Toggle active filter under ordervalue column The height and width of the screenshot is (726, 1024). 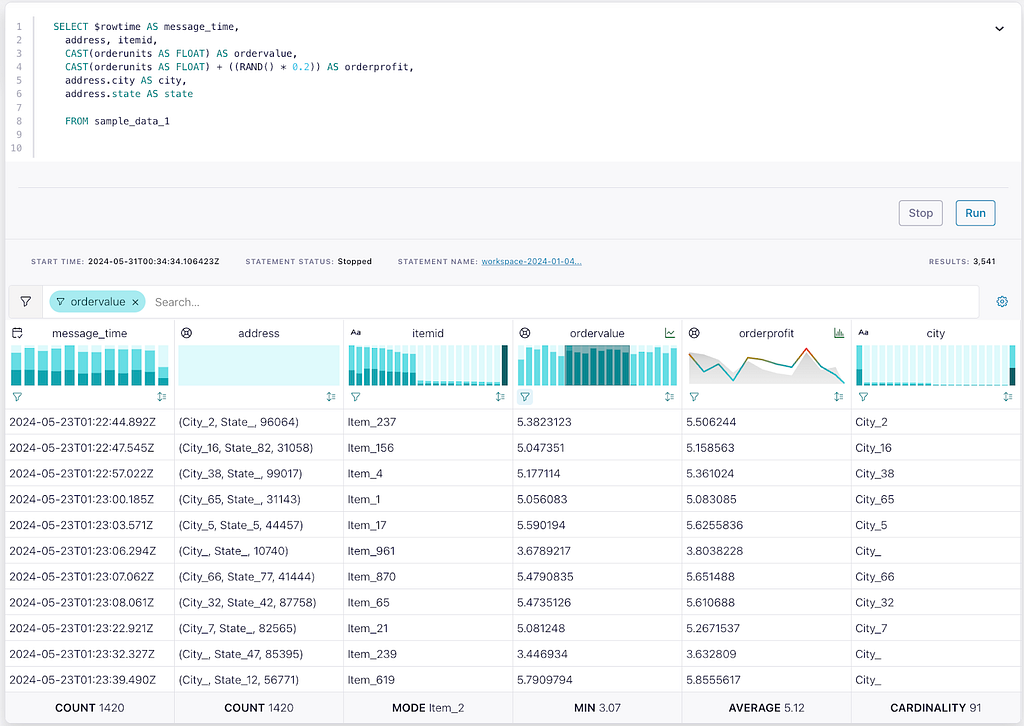click(524, 396)
